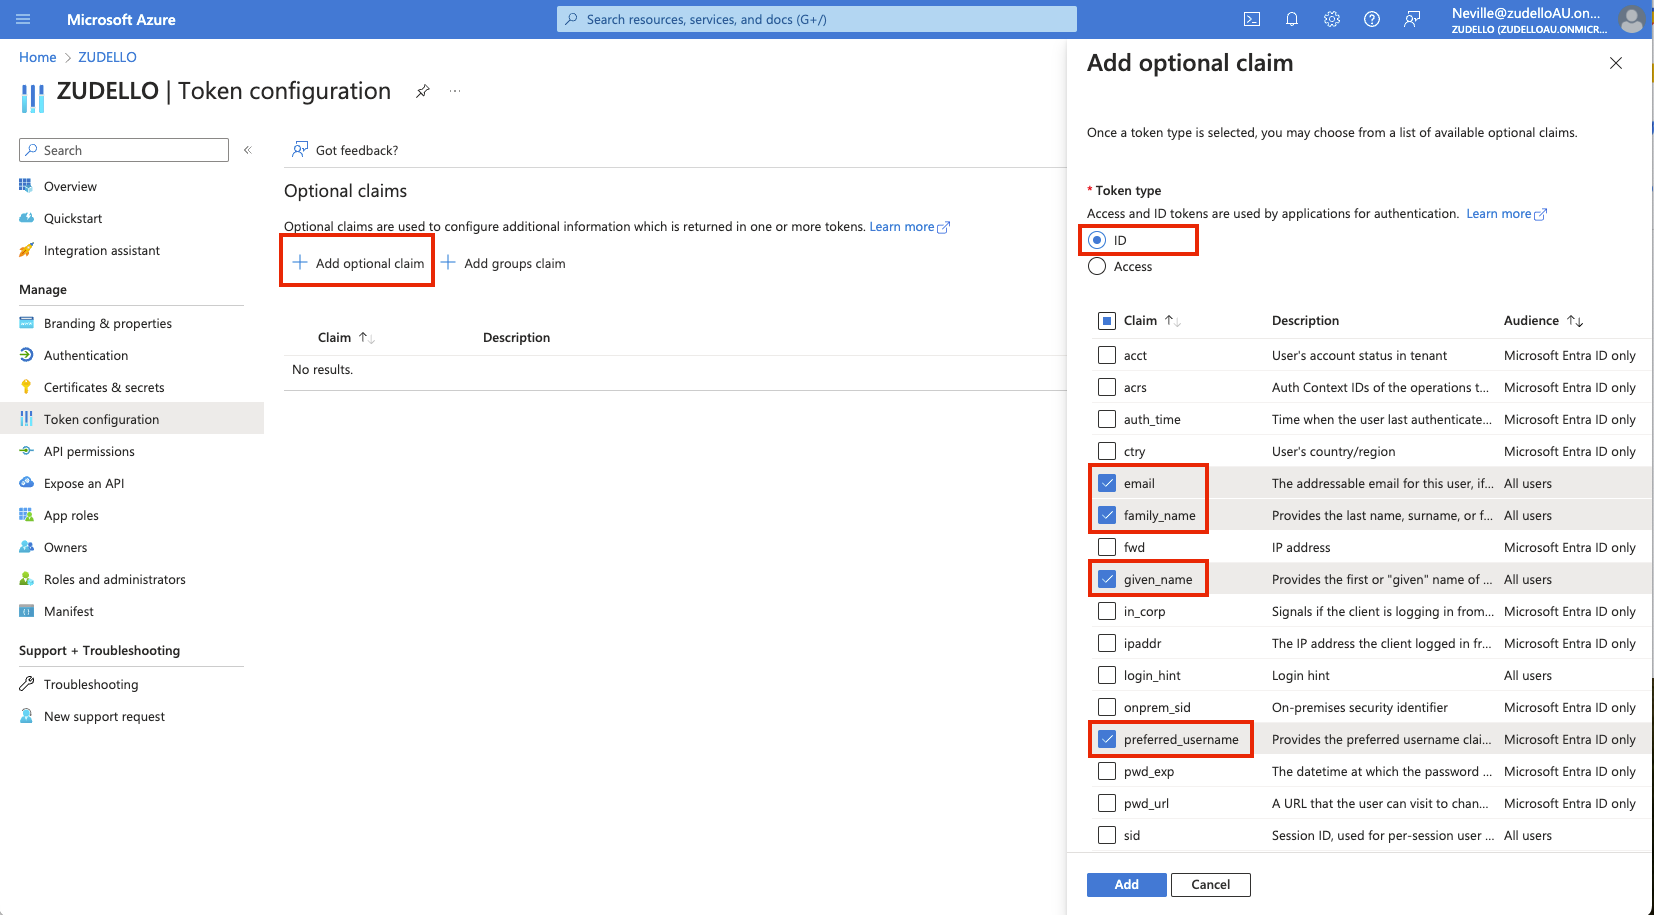Click the Quickstart cloud icon

pyautogui.click(x=26, y=218)
